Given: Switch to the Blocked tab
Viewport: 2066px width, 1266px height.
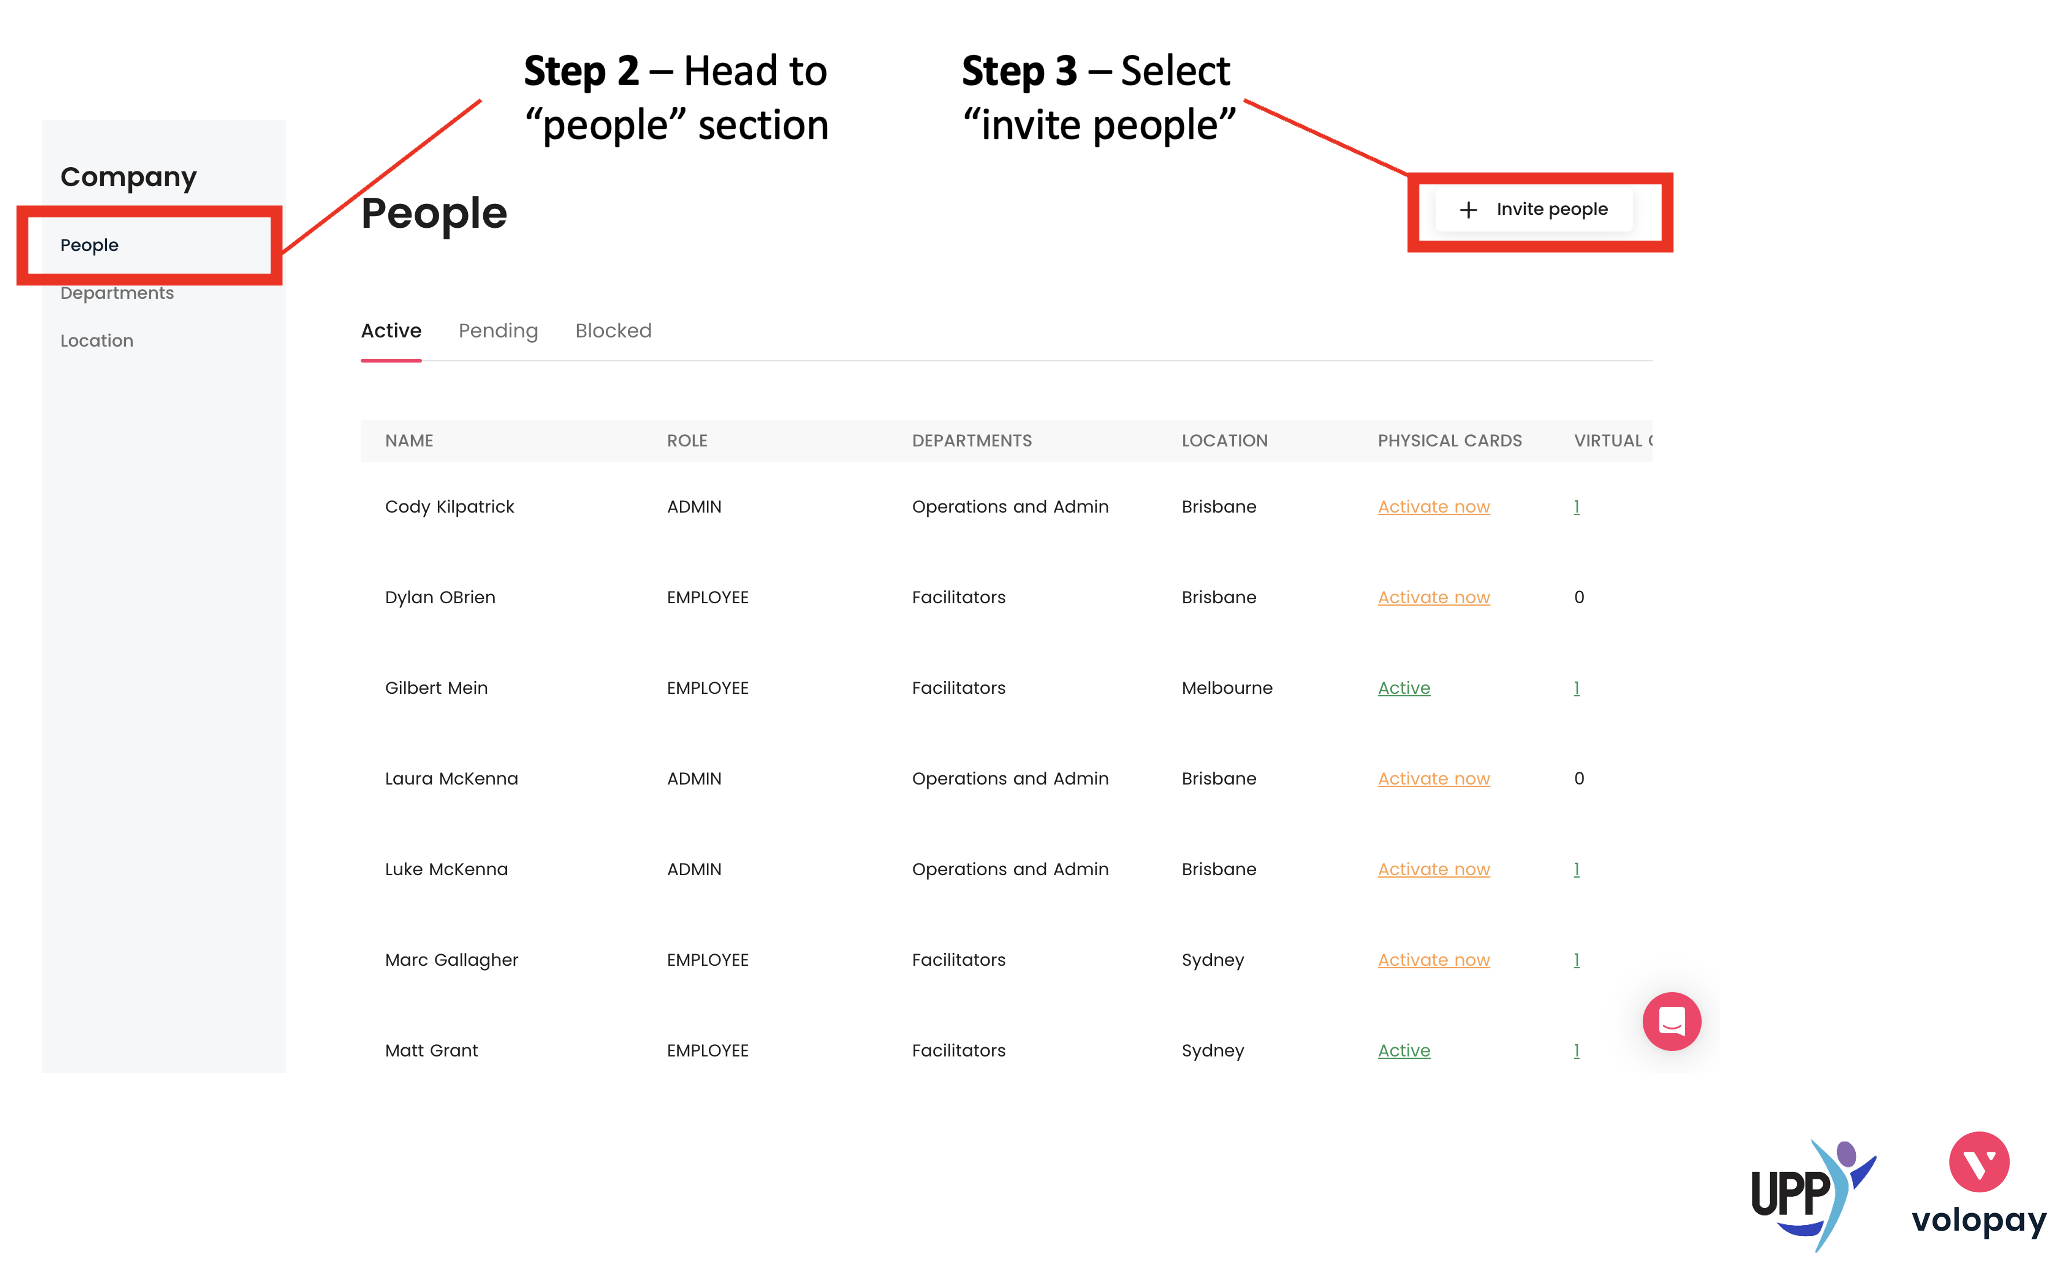Looking at the screenshot, I should [613, 331].
